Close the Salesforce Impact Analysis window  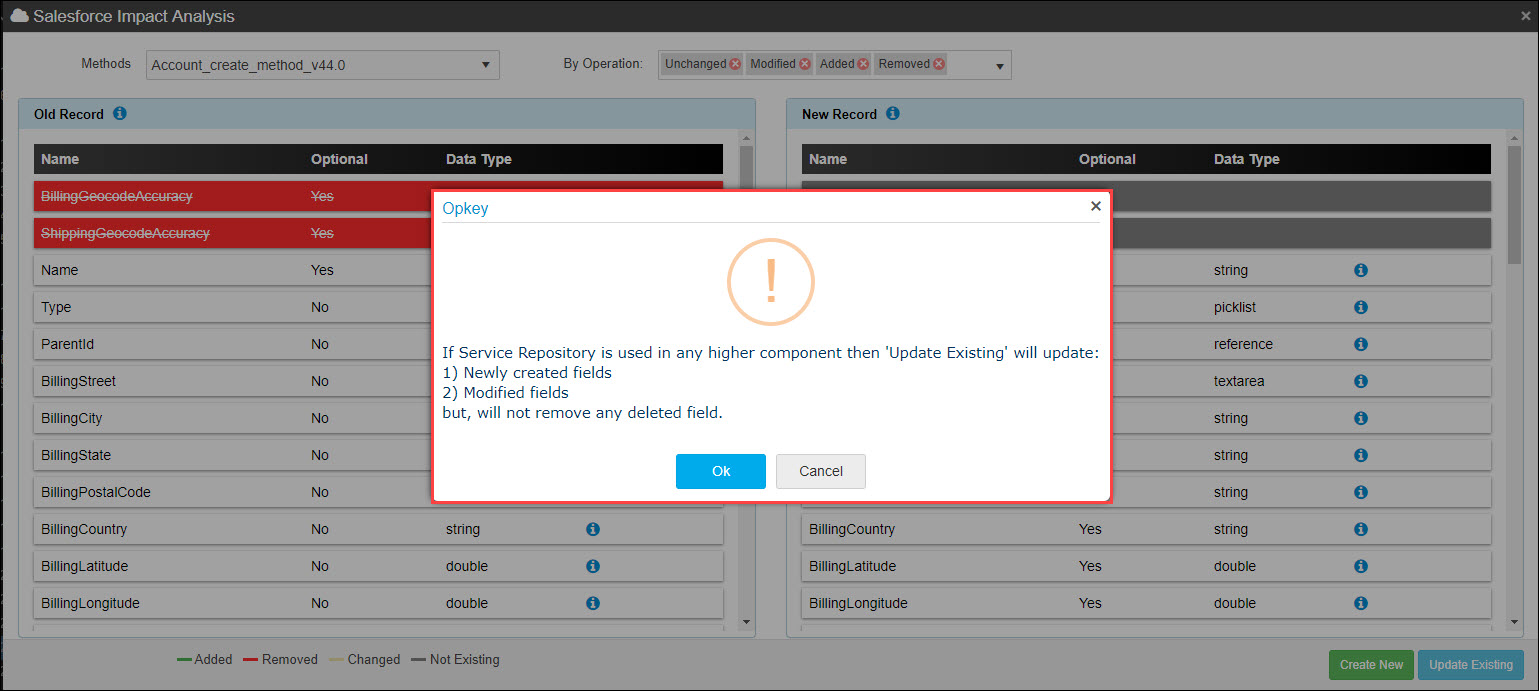pyautogui.click(x=1525, y=16)
